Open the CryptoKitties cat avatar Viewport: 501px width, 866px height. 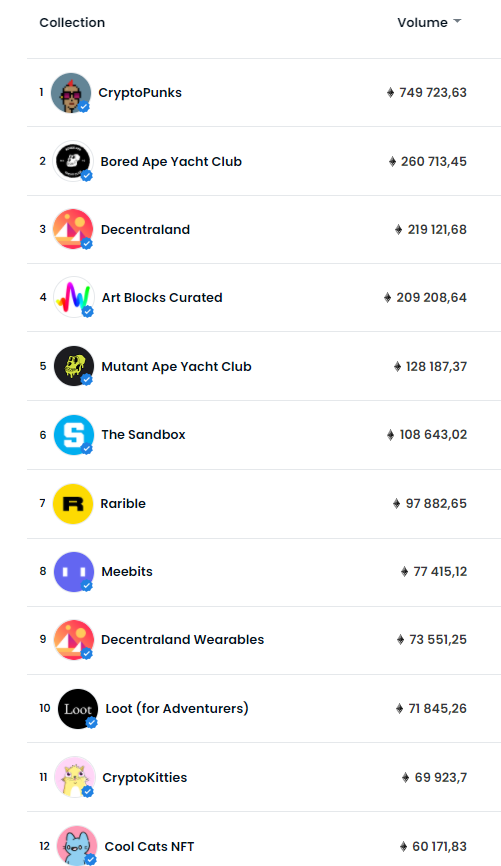coord(75,777)
